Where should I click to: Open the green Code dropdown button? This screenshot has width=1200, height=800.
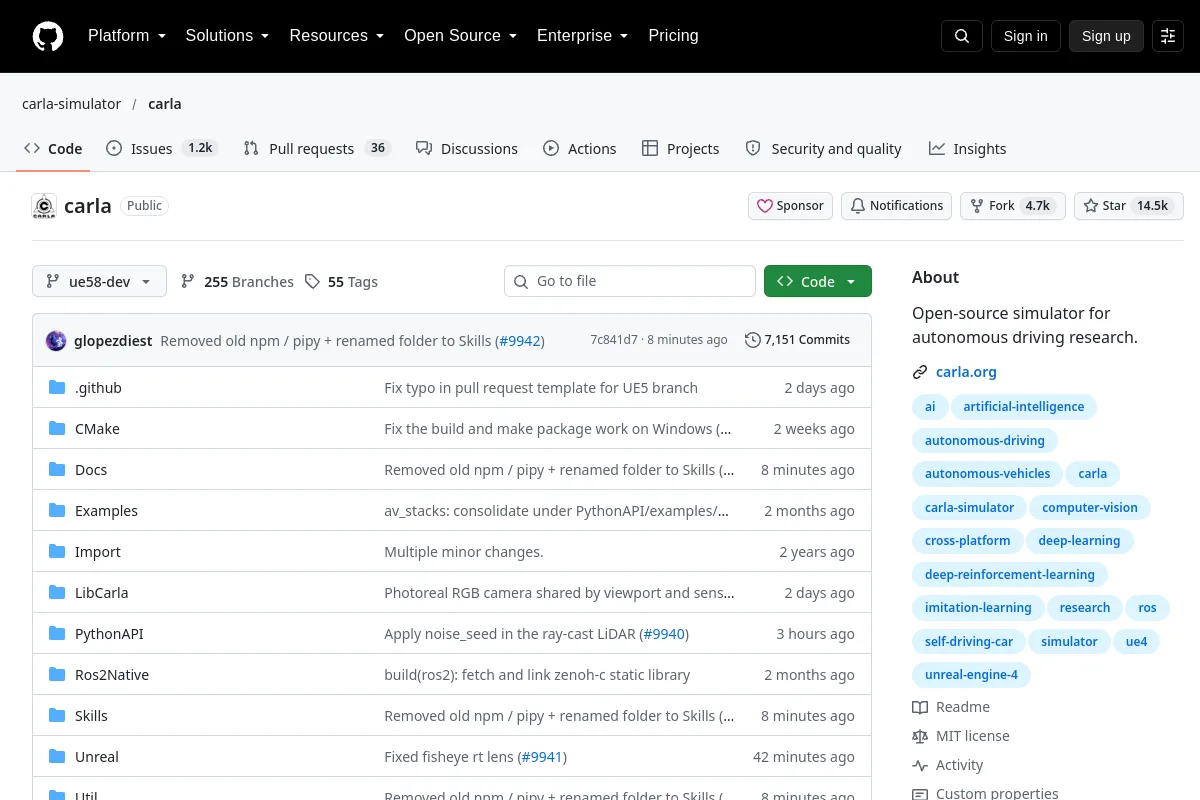point(818,282)
